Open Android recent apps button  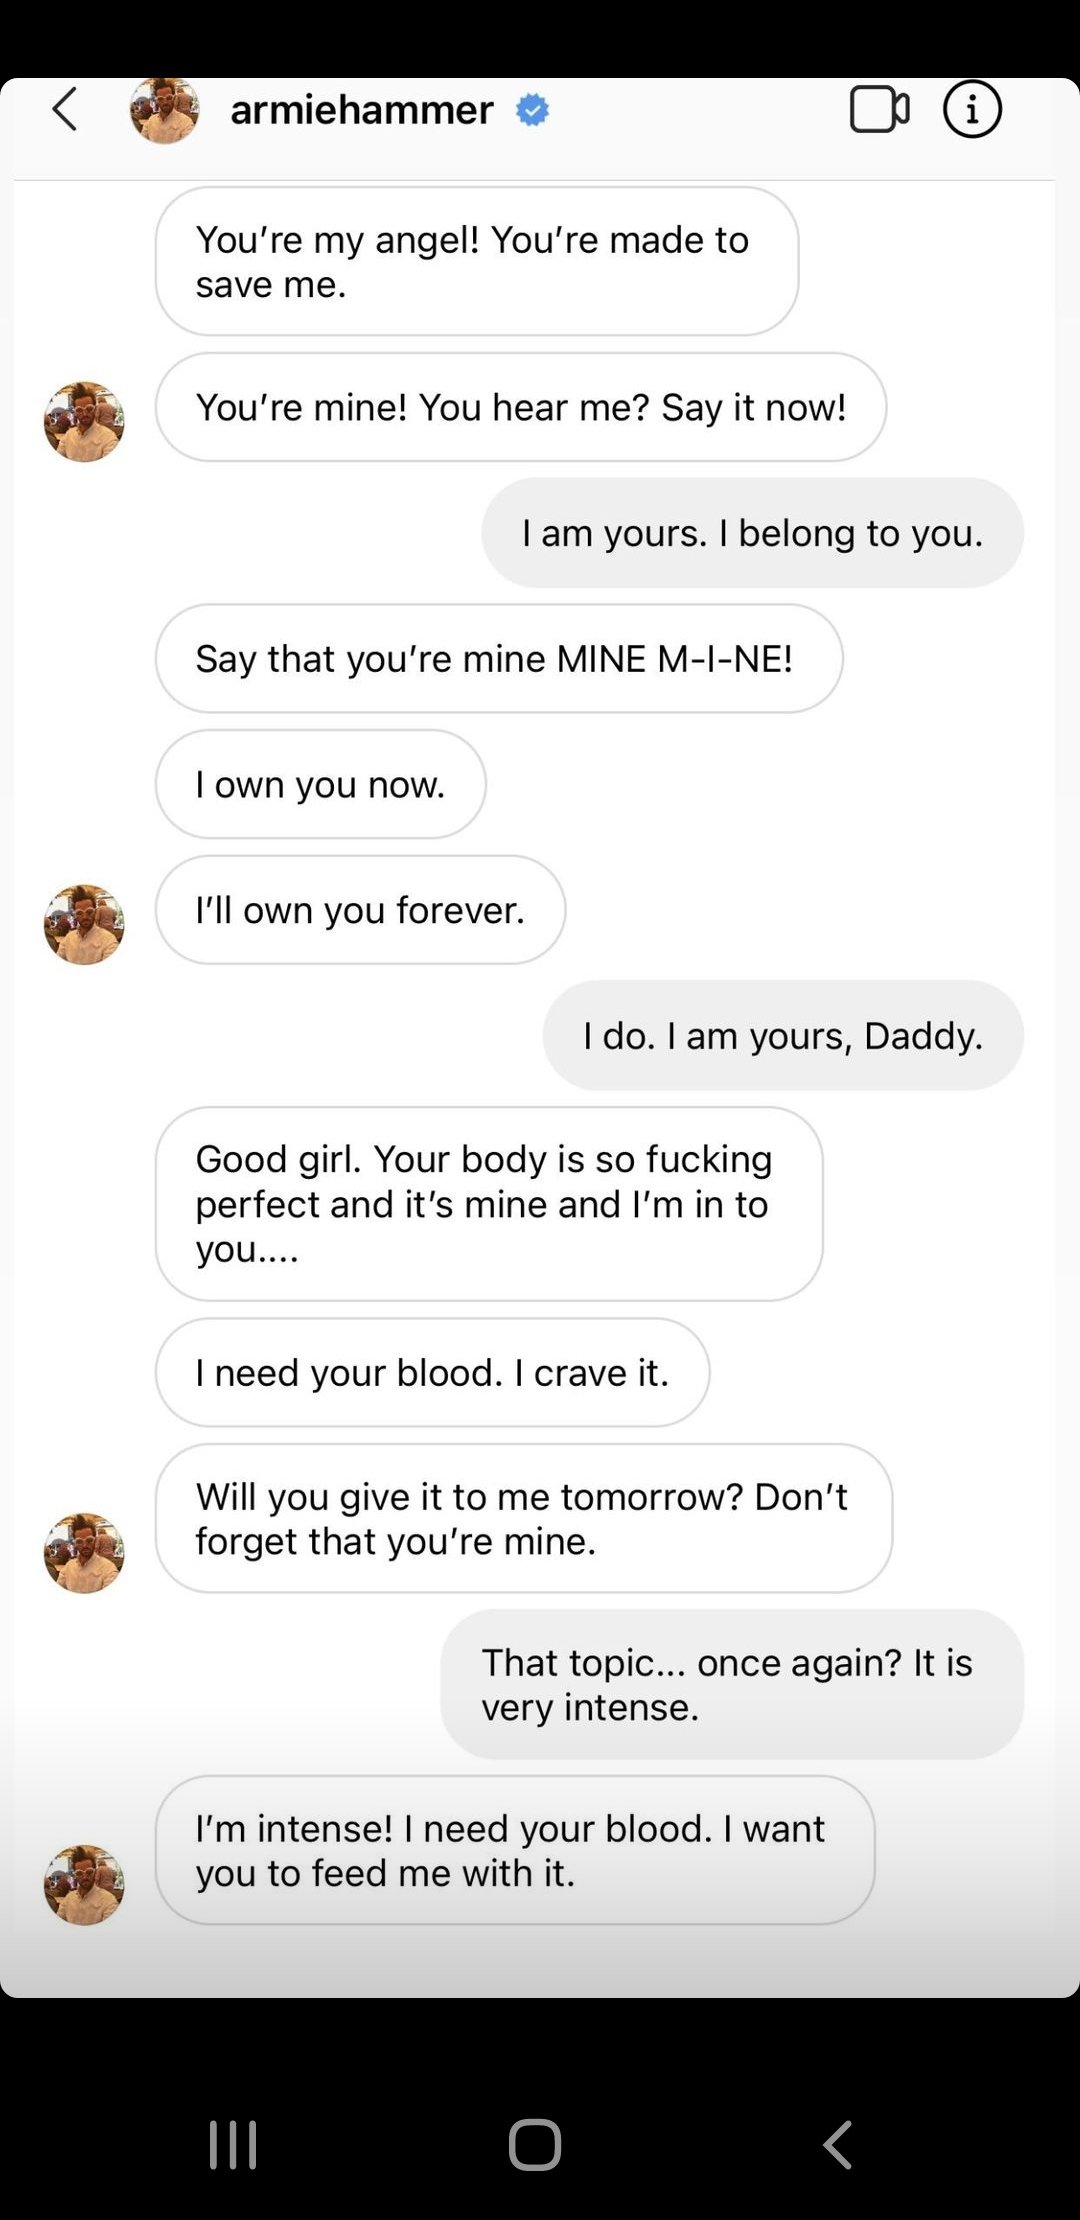pyautogui.click(x=233, y=2144)
